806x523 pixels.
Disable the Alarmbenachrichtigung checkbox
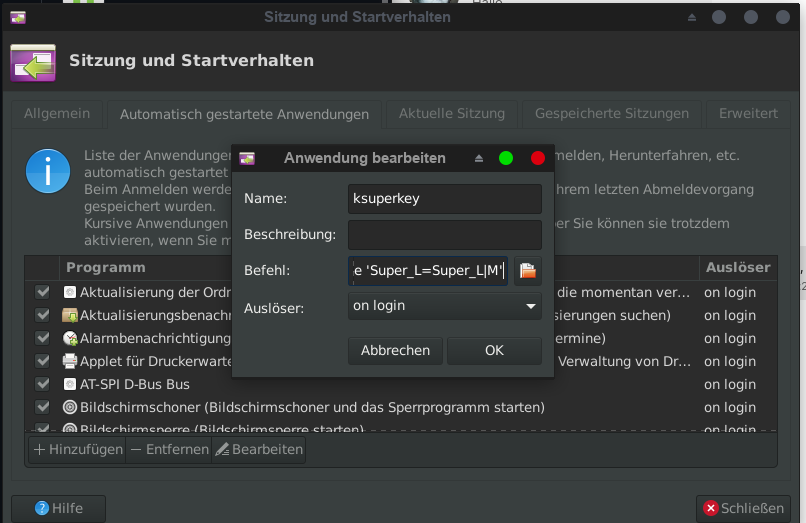coord(43,338)
